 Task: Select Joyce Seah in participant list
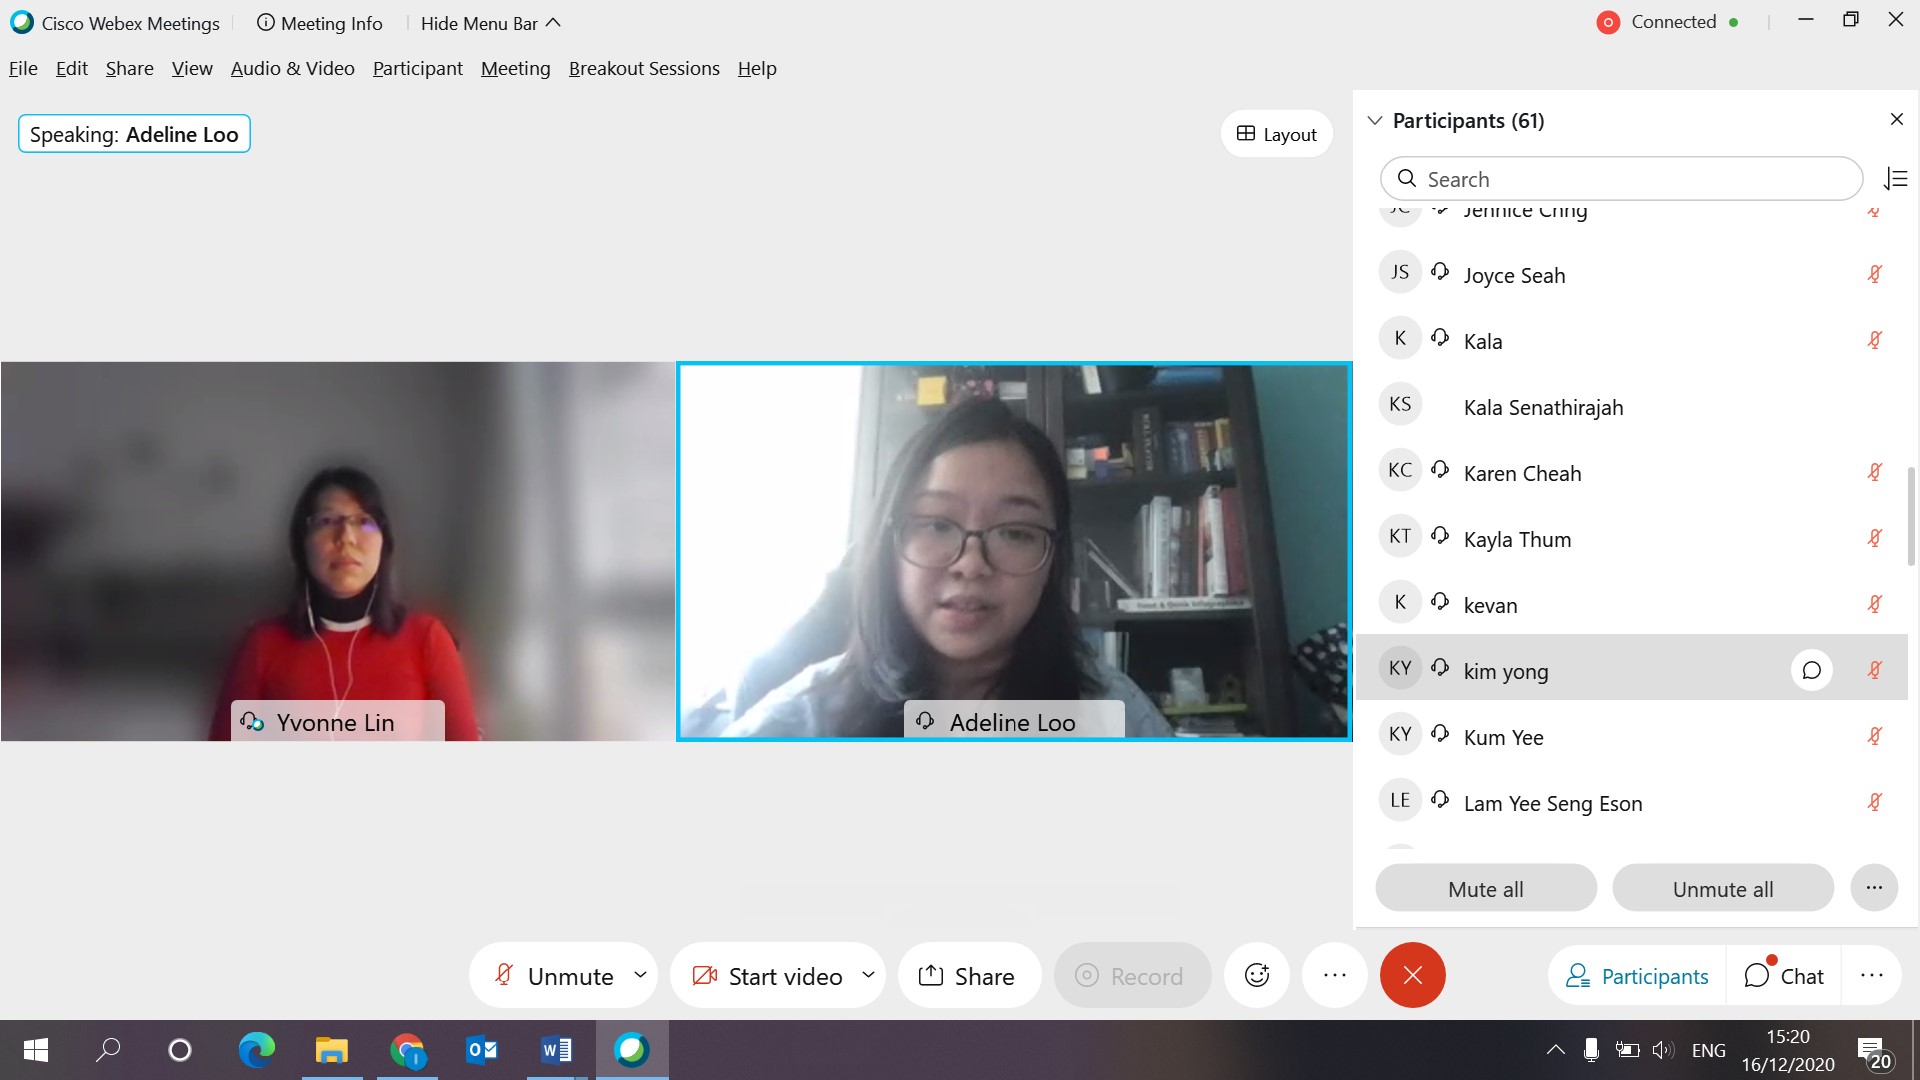coord(1631,274)
